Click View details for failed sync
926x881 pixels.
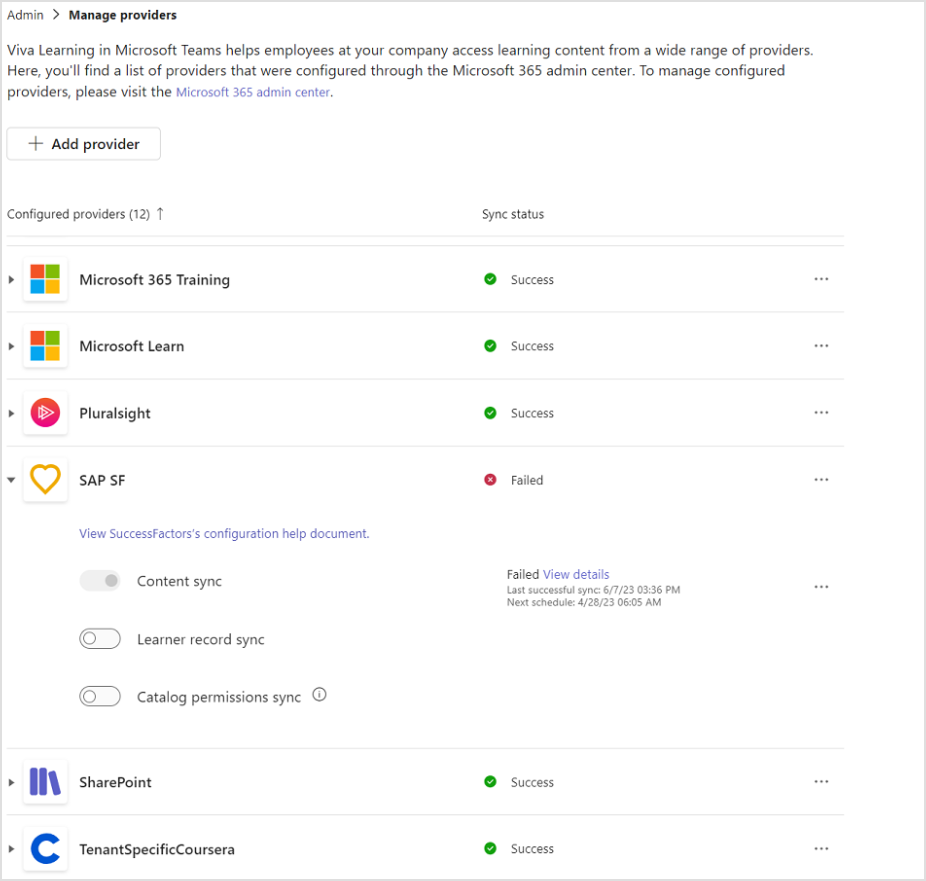(x=576, y=574)
